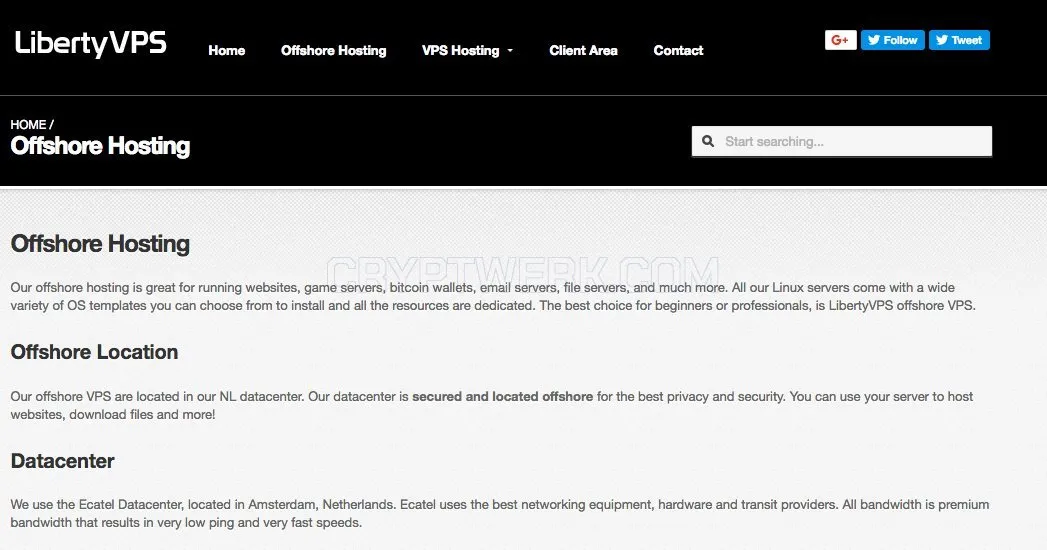Screen dimensions: 1047x550
Task: Click the text Amsterdam, Netherlands
Action: pos(321,505)
